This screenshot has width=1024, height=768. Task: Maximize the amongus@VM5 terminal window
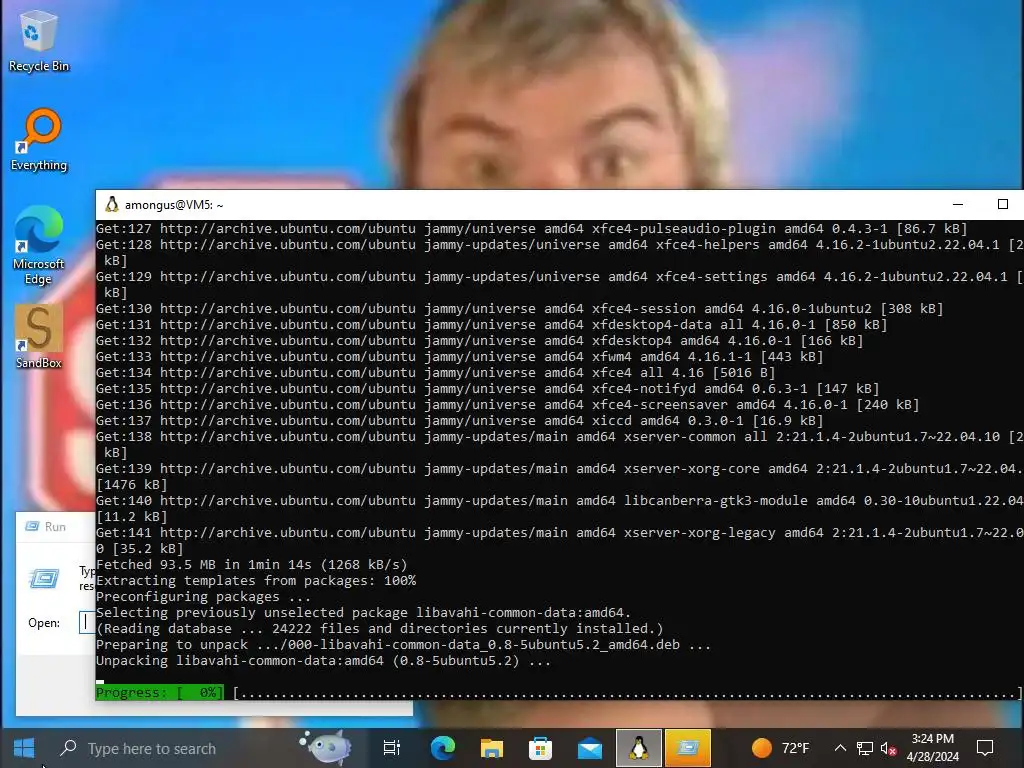click(1002, 204)
